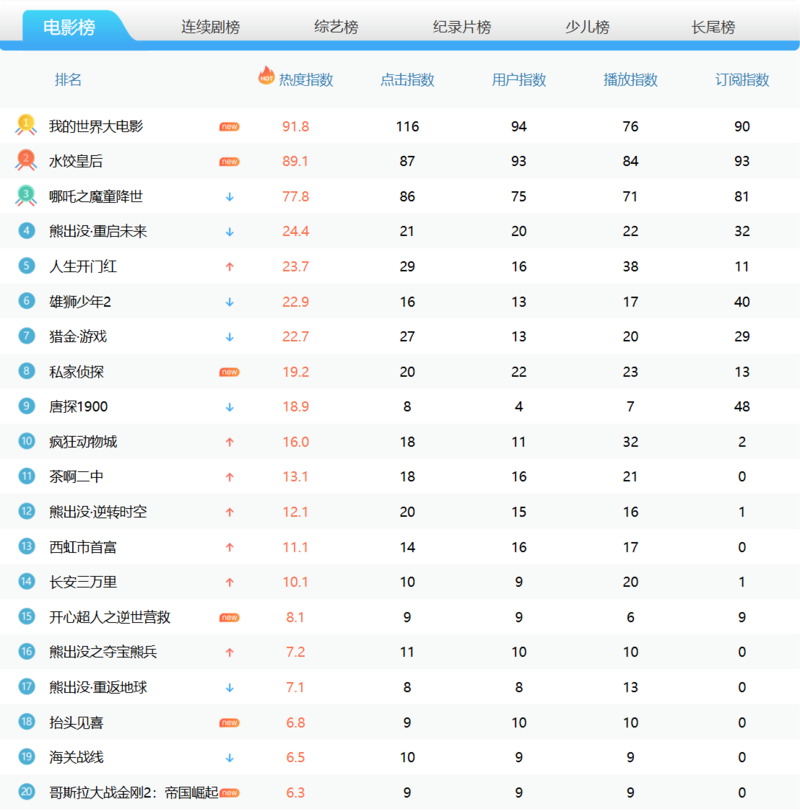800x812 pixels.
Task: Open the movie 我的世界大电影
Action: coord(96,127)
